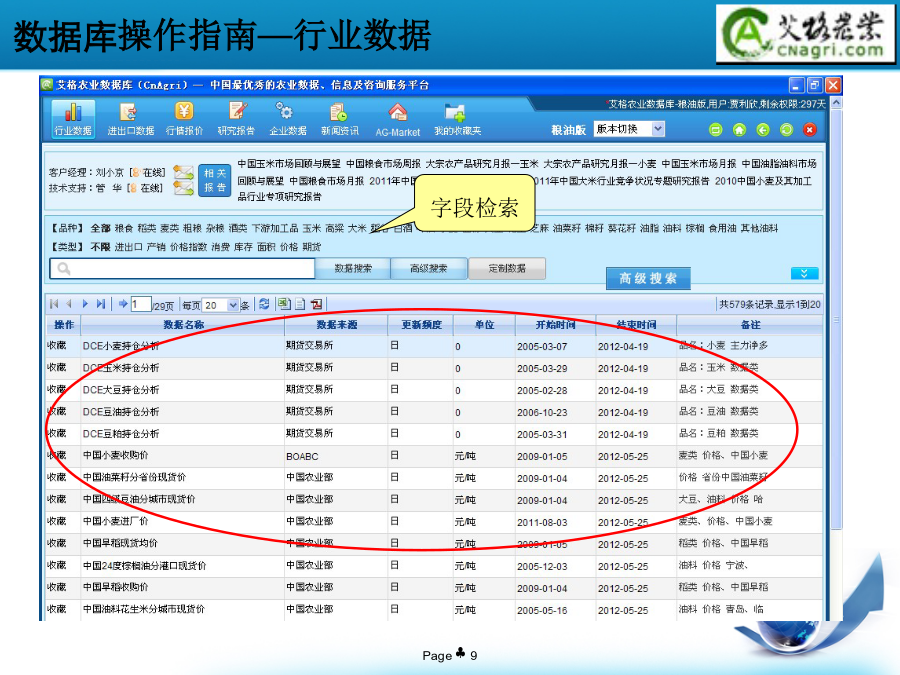Select 油菜籽 in the 品种 filter
900x675 pixels.
tap(567, 228)
